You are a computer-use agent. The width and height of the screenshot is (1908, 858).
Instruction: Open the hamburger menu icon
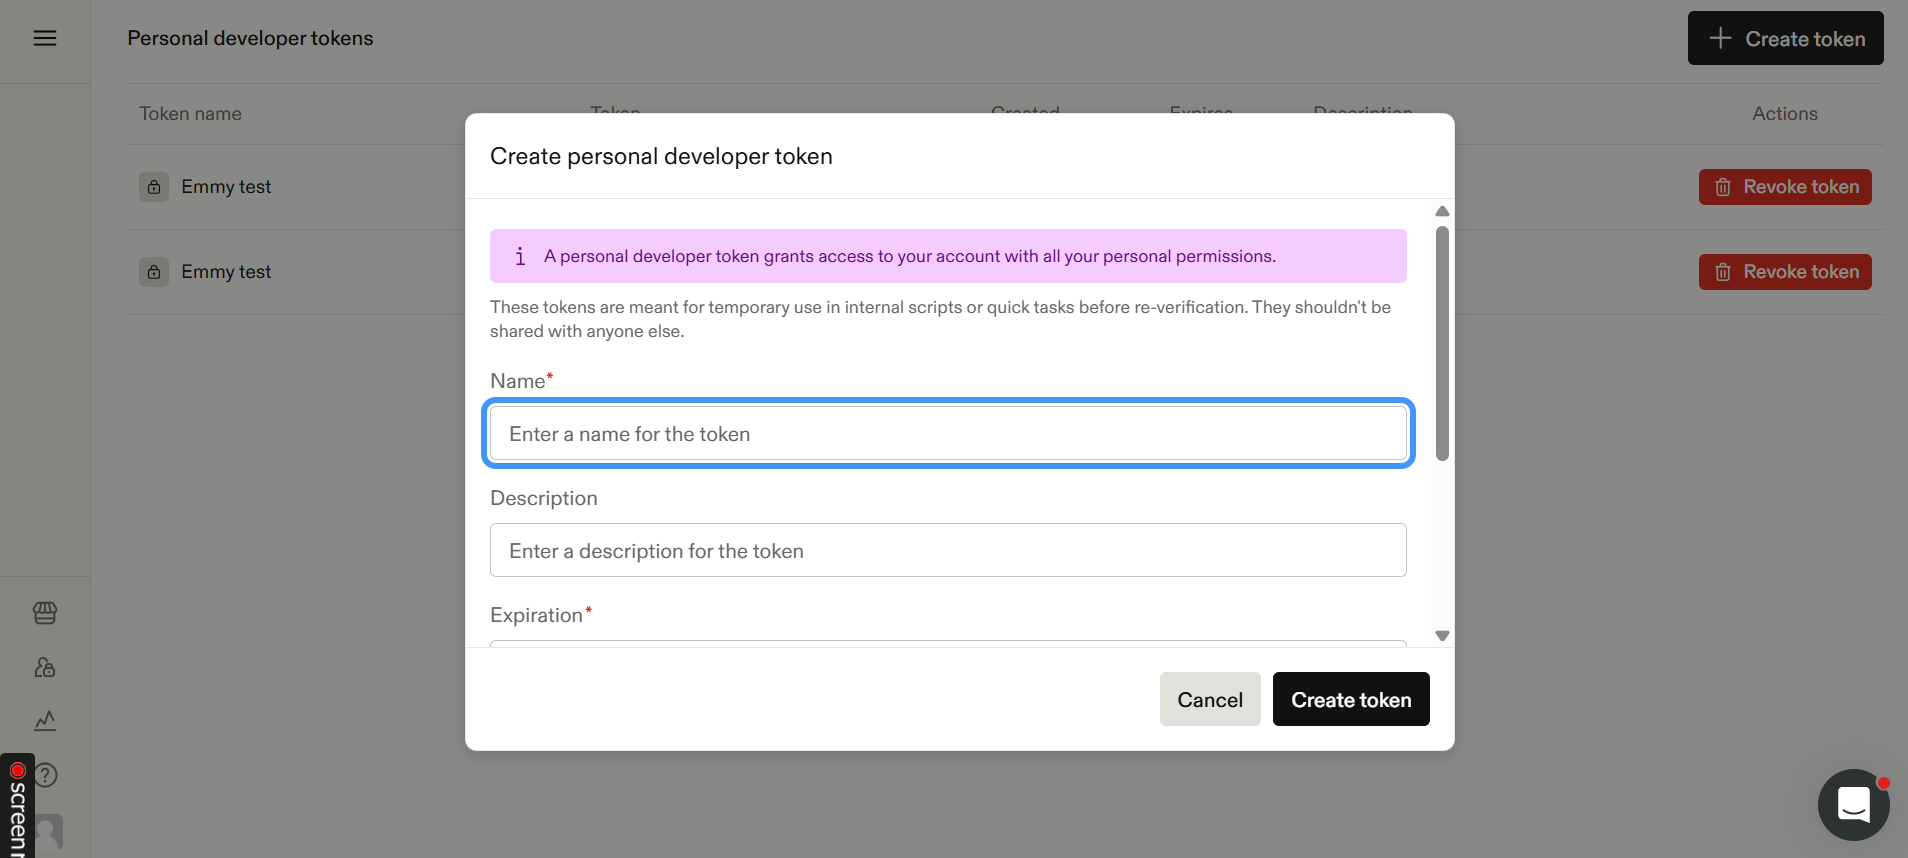(x=45, y=38)
